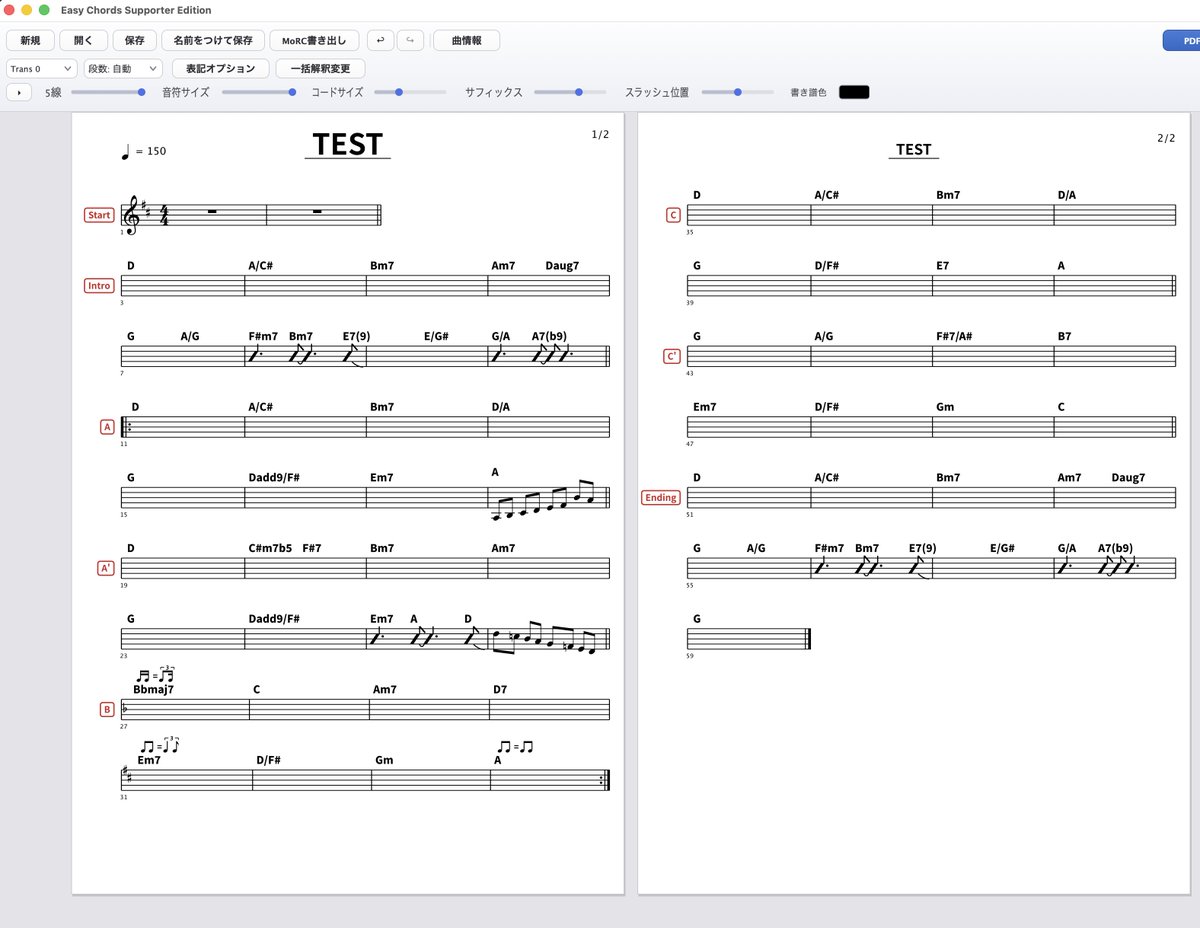This screenshot has height=928, width=1200.
Task: Click the B7 chord
Action: point(1065,336)
